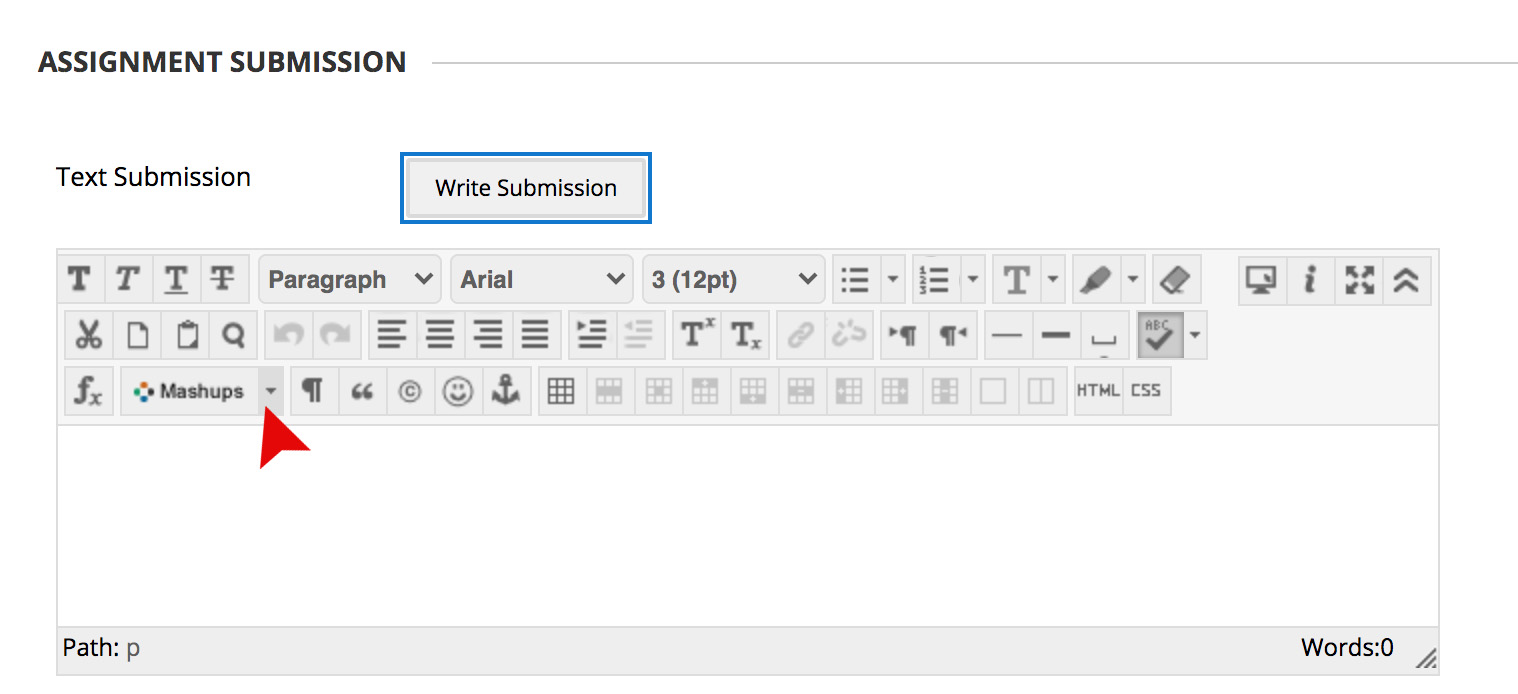Viewport: 1518px width, 694px height.
Task: Expand the numbered list style arrow
Action: [973, 280]
